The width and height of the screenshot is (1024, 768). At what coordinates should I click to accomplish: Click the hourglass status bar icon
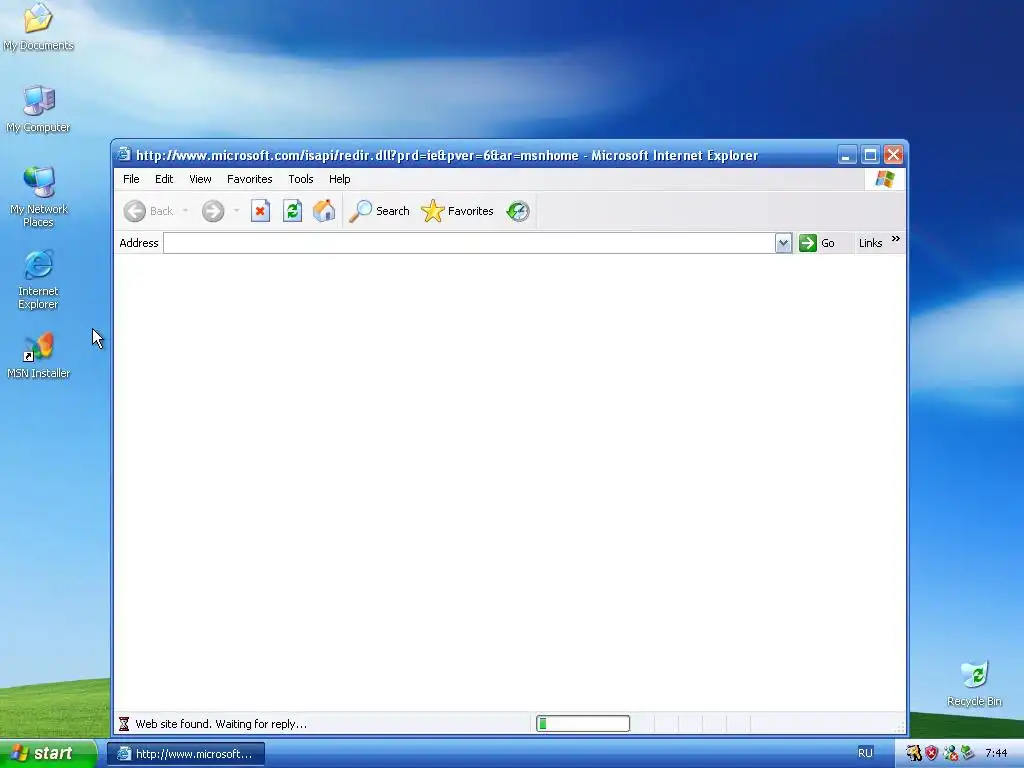(124, 724)
